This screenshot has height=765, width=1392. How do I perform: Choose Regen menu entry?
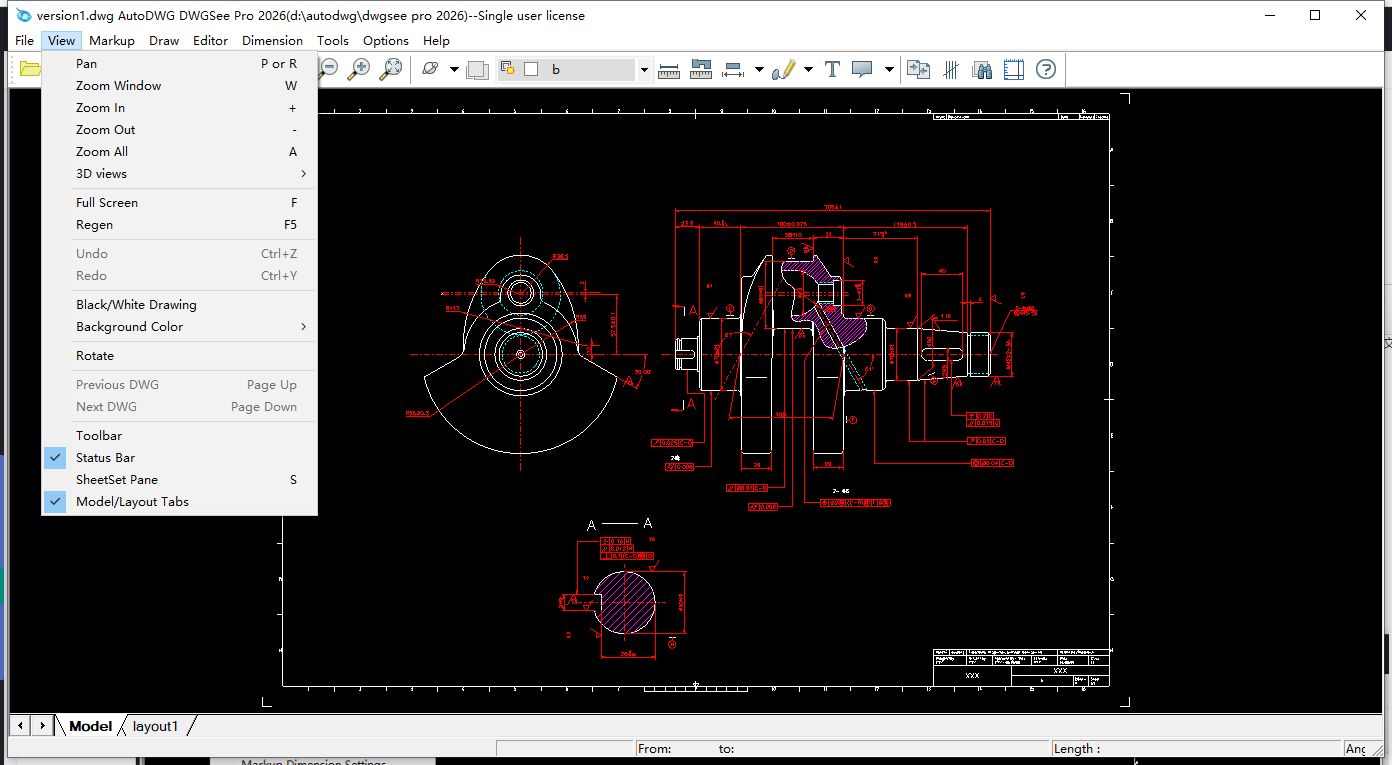[180, 225]
